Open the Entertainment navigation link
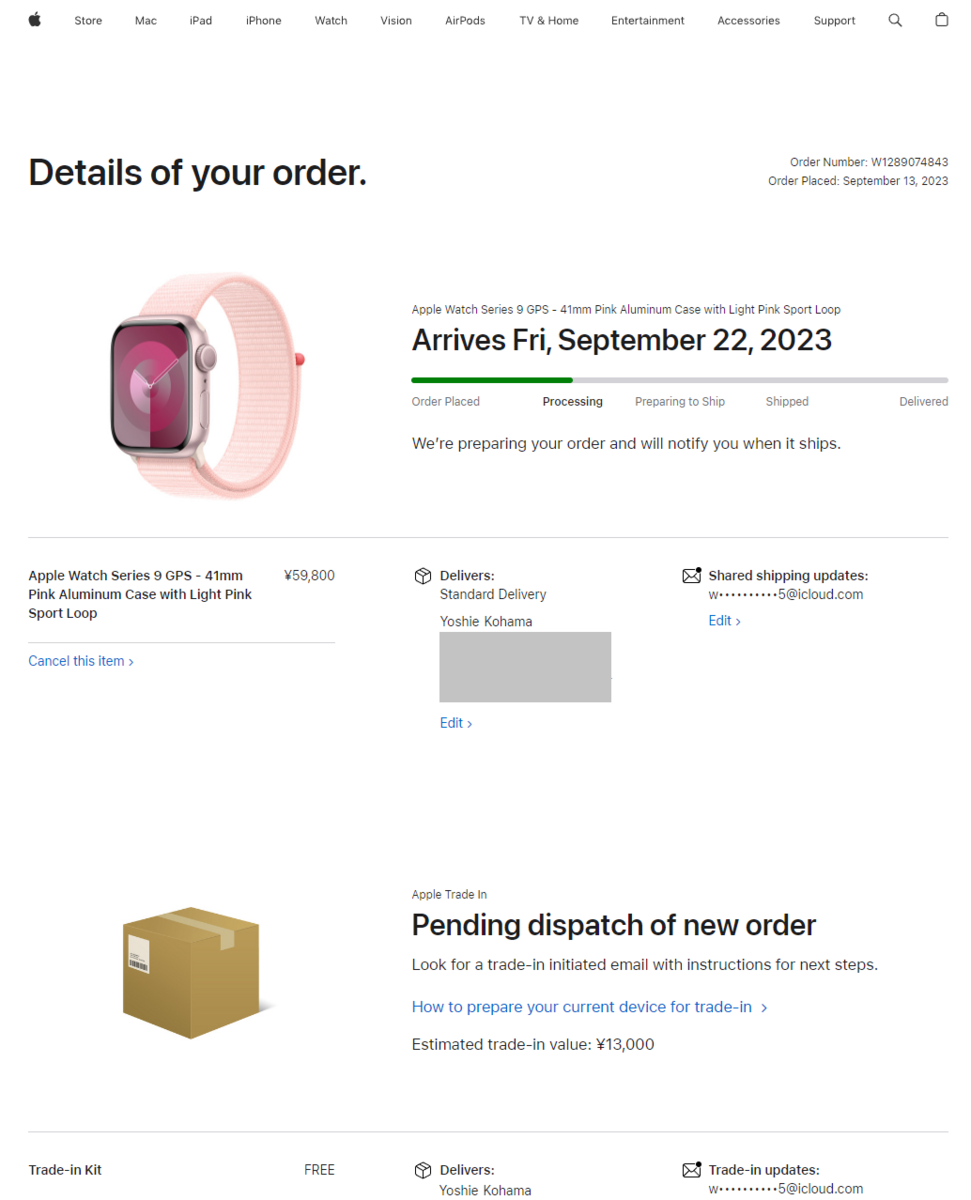971x1200 pixels. 647,20
